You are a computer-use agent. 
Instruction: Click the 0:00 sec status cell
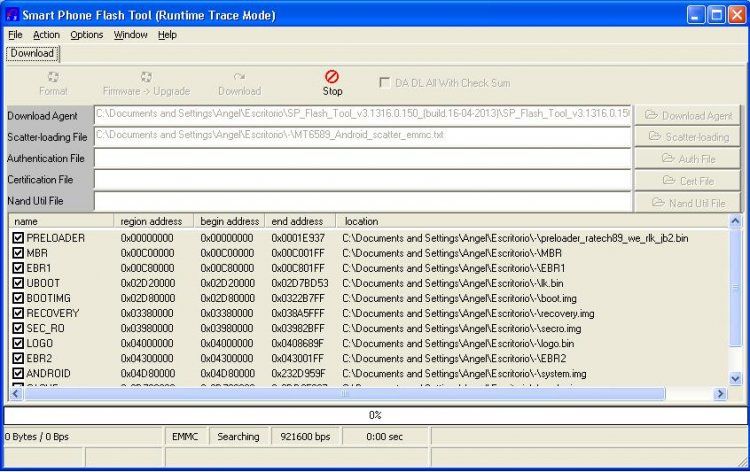(385, 437)
